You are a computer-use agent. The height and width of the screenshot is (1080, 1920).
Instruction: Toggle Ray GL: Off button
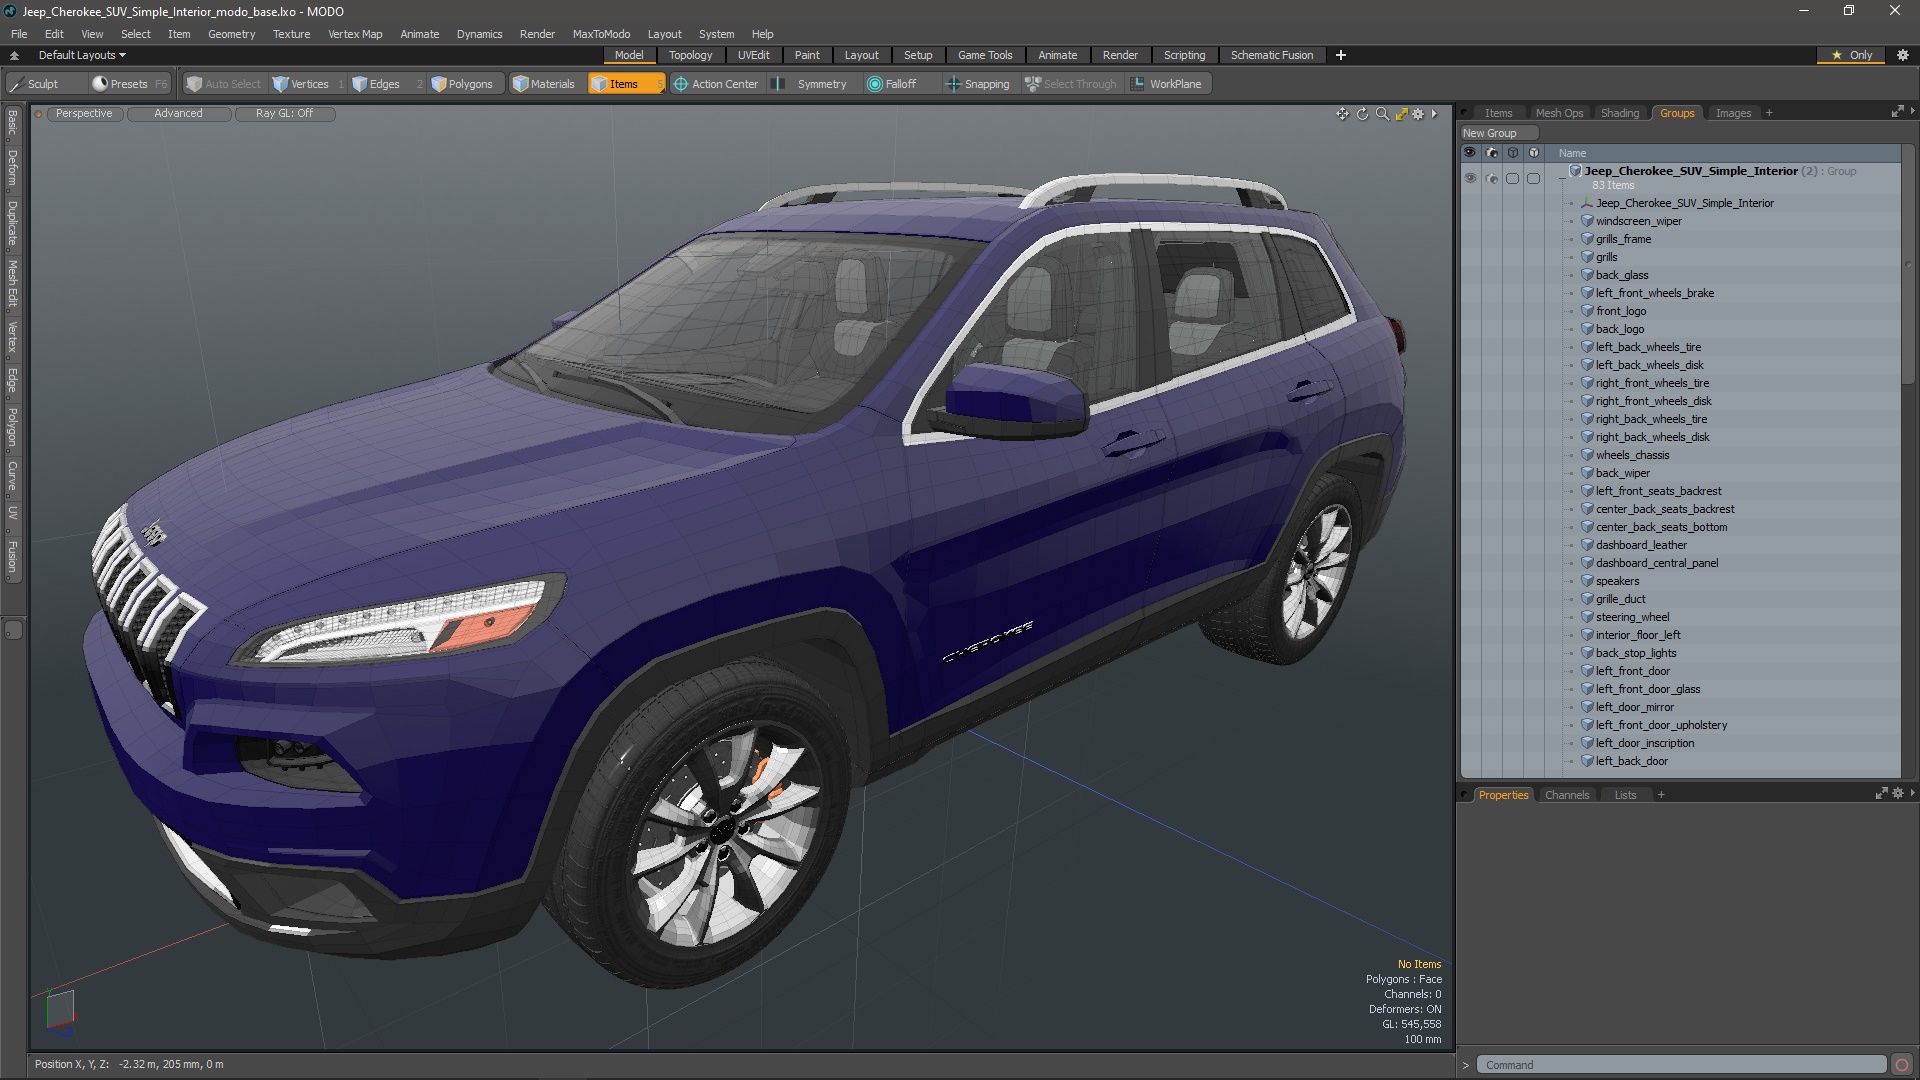(x=284, y=114)
